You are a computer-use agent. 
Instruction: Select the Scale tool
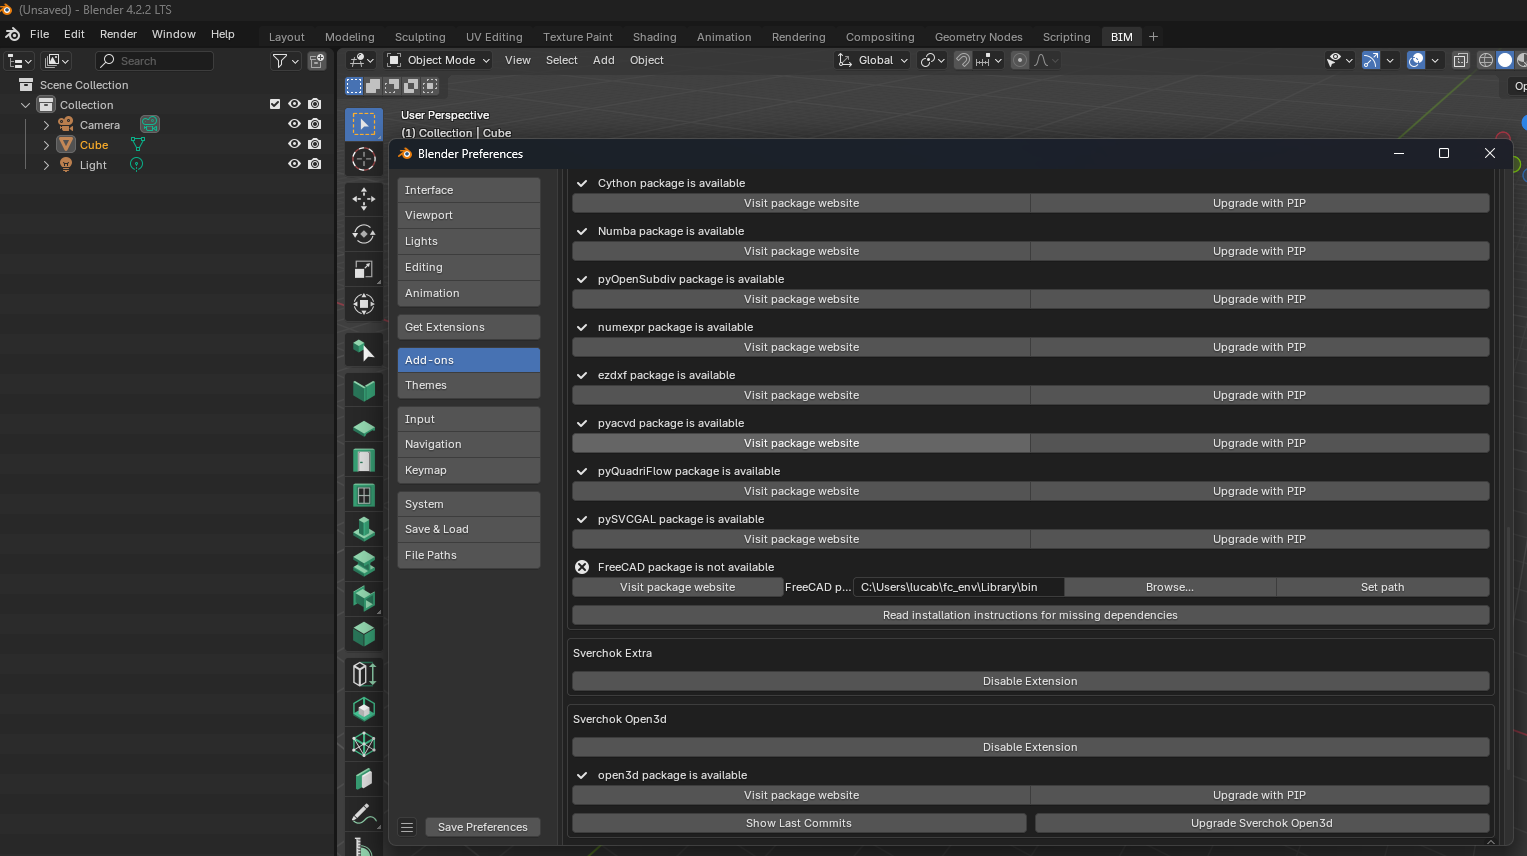click(x=364, y=269)
